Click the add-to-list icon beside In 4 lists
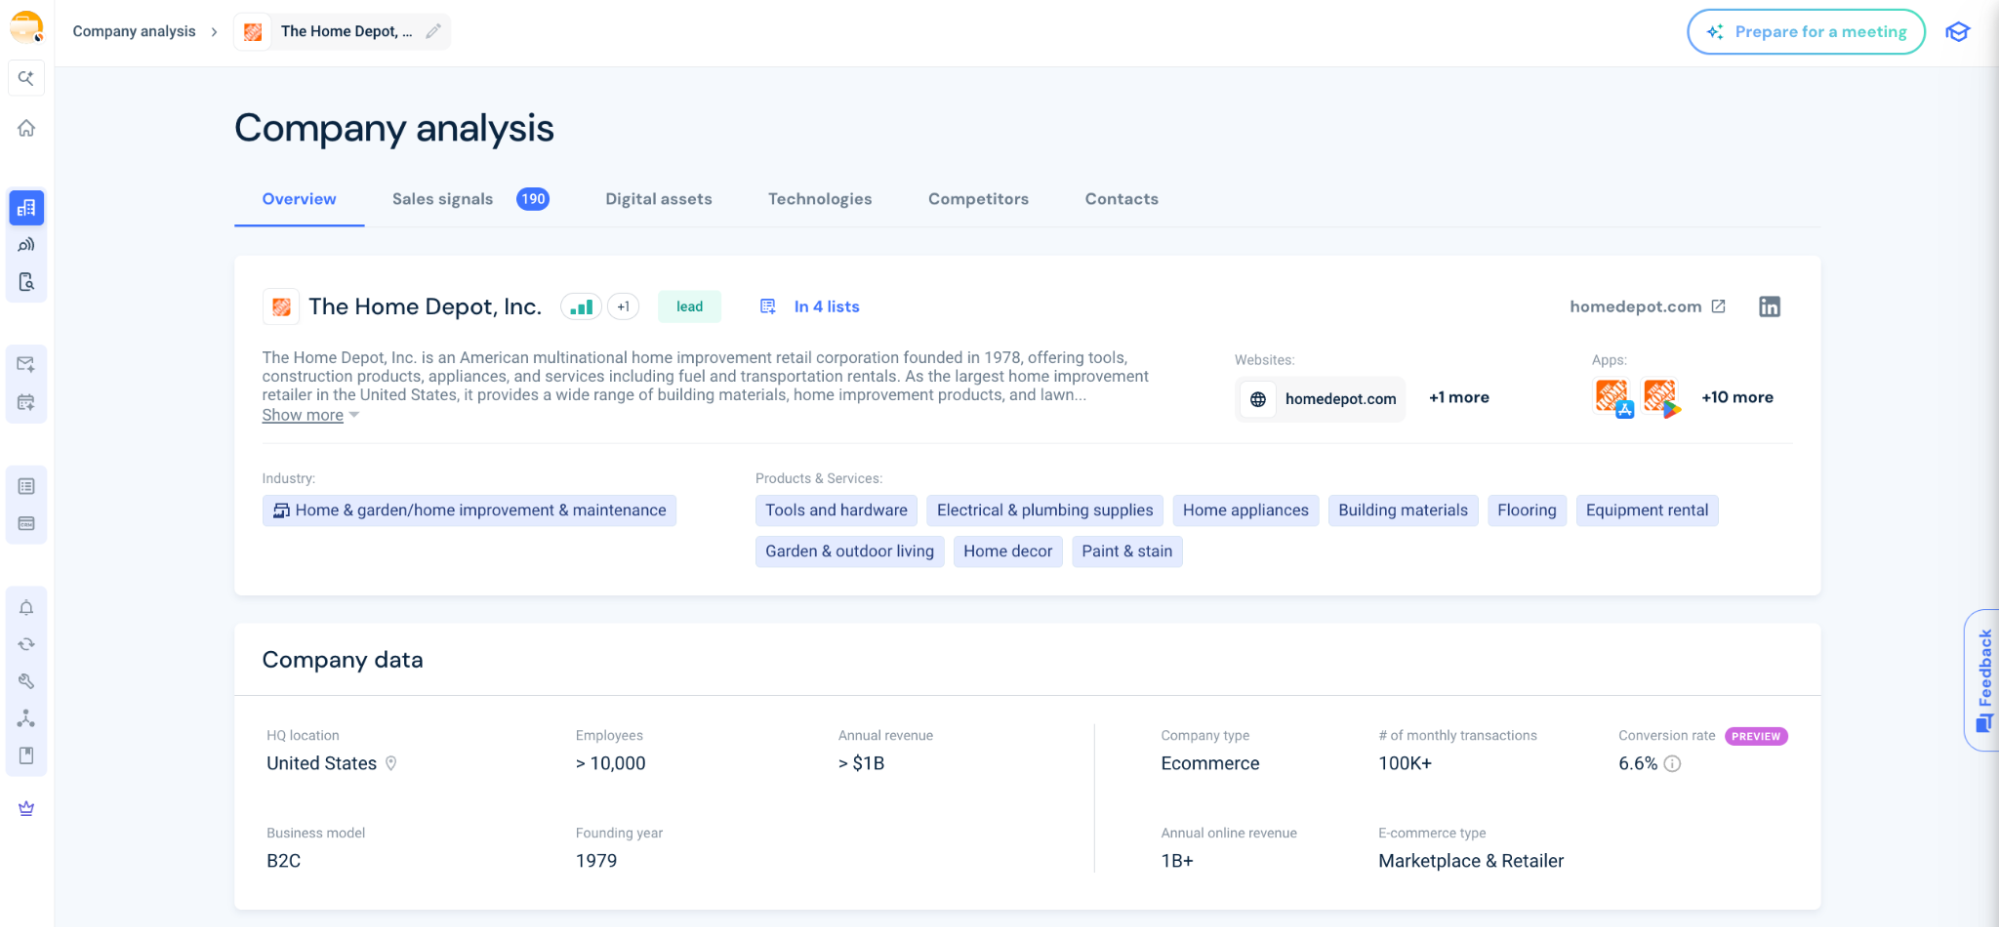1999x928 pixels. point(768,307)
